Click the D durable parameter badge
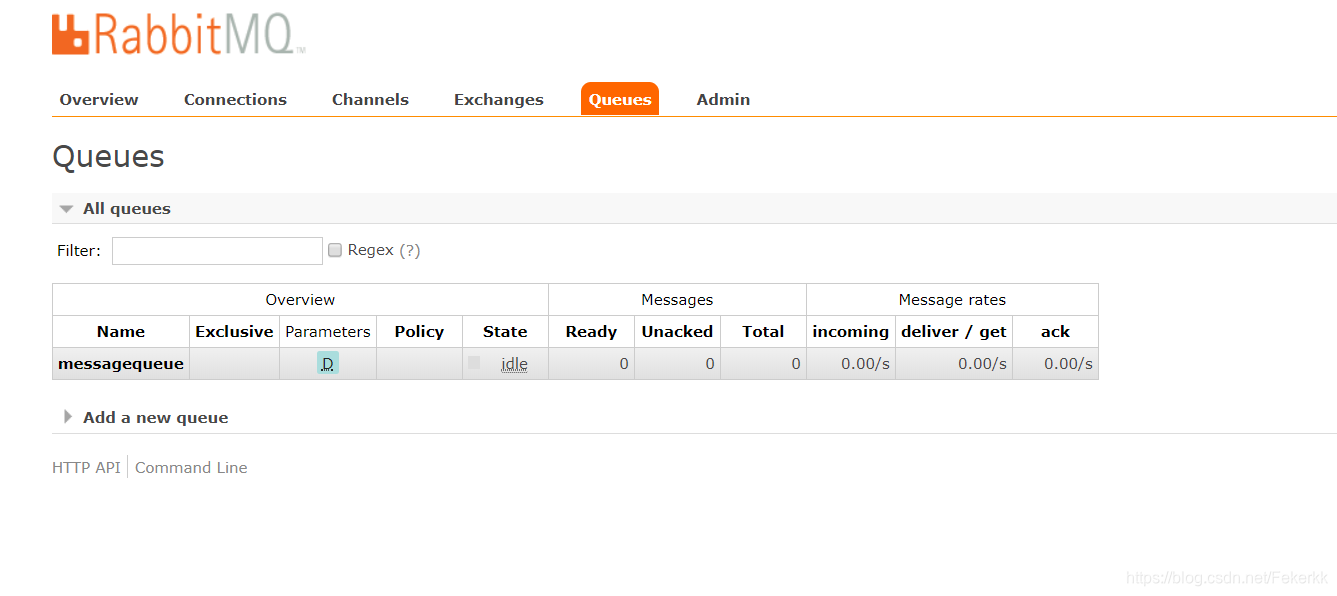Image resolution: width=1337 pixels, height=596 pixels. 328,364
